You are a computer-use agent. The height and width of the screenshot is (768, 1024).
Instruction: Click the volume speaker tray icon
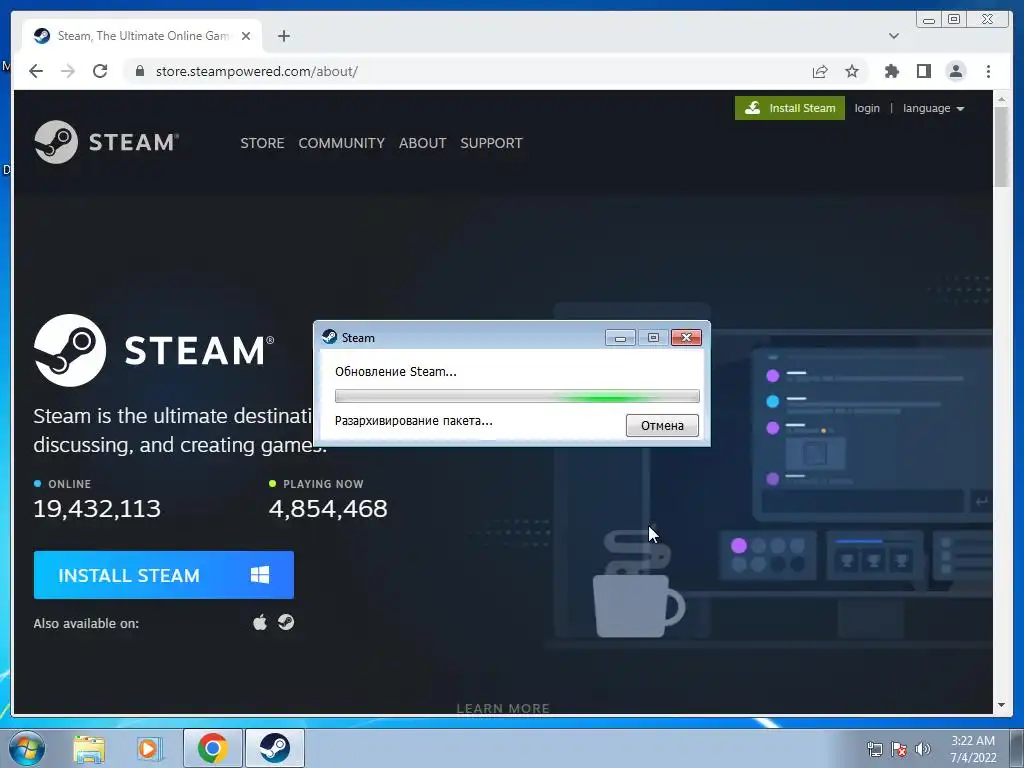coord(923,749)
